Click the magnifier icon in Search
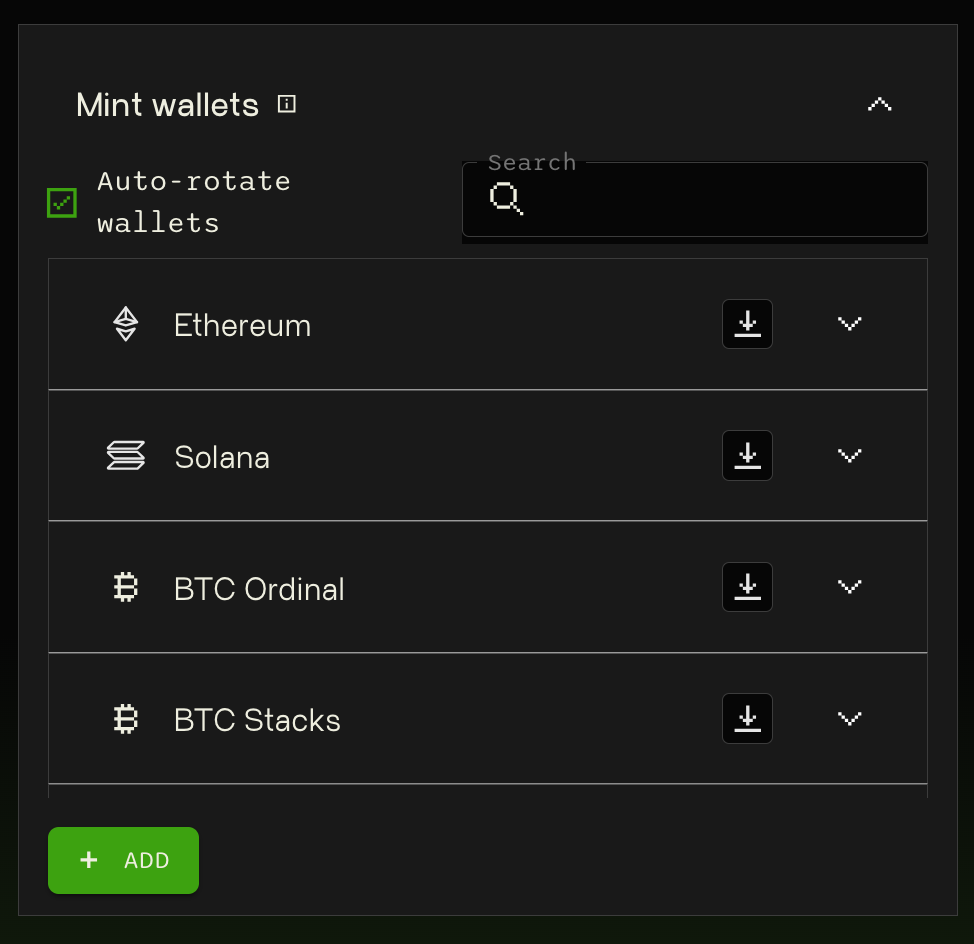Screen dimensions: 974x944 (x=506, y=199)
